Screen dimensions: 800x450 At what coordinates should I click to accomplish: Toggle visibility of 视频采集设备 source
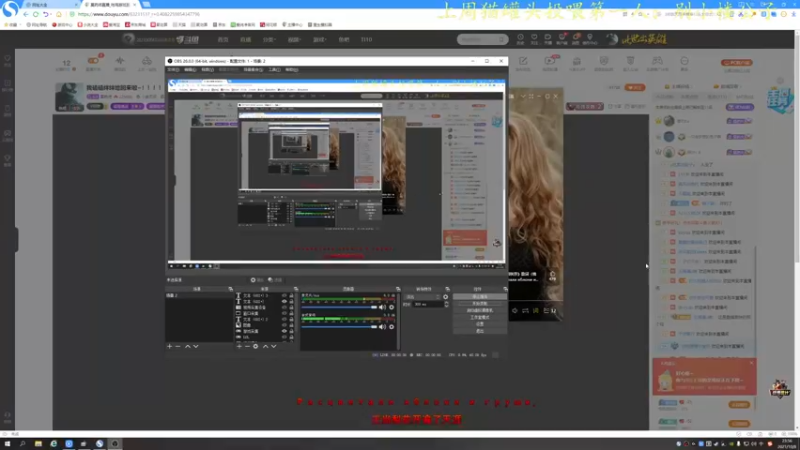point(284,308)
